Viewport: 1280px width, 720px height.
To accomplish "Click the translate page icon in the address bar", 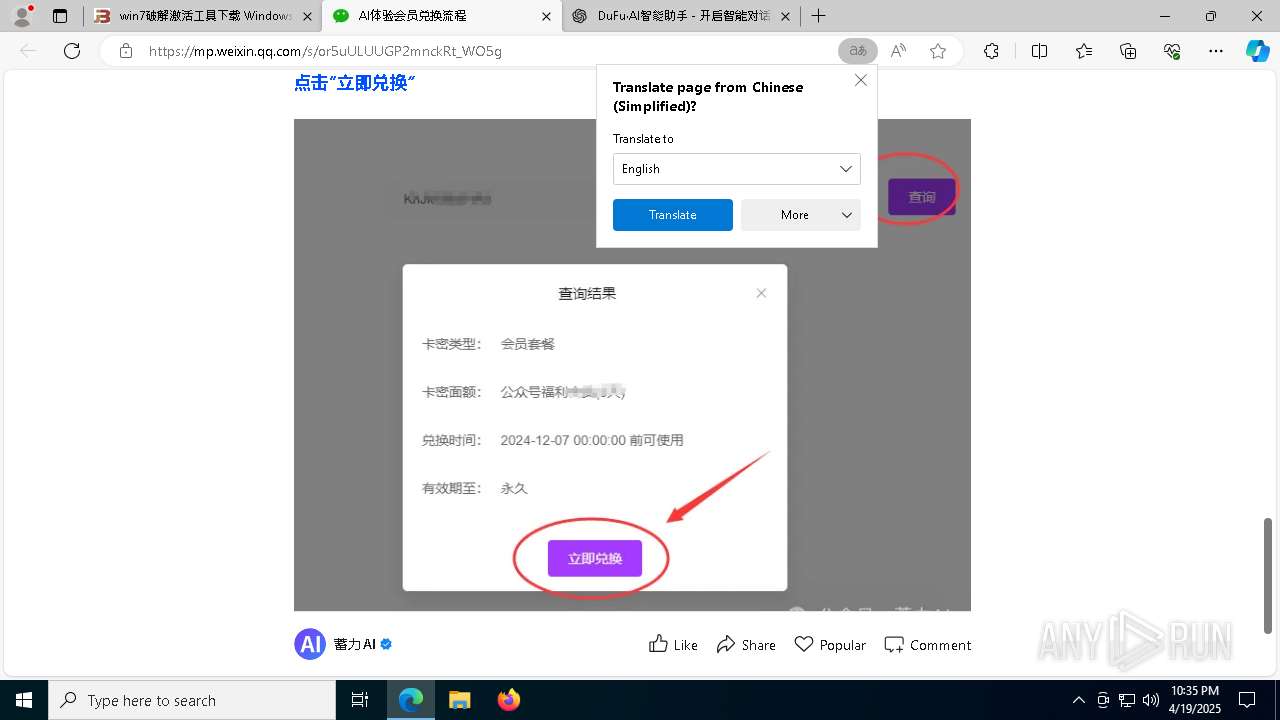I will [x=857, y=51].
